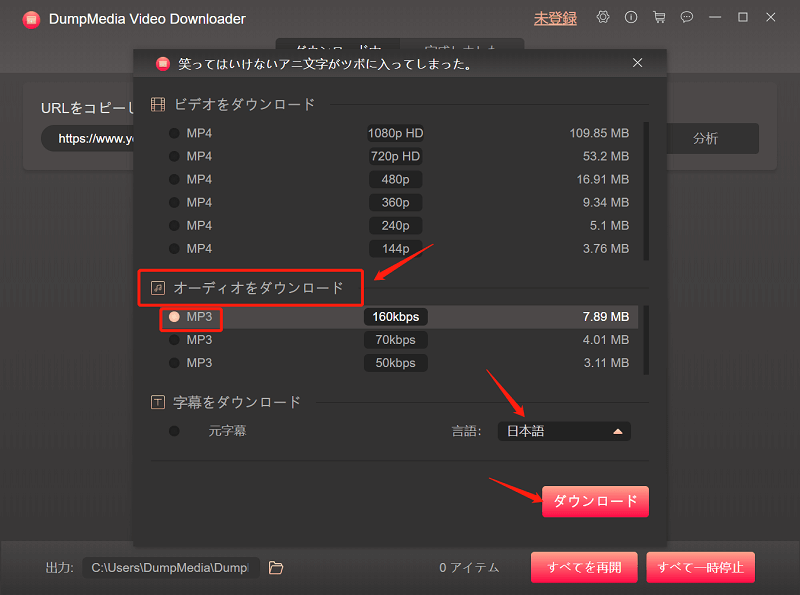Open the 未登録 registration link
This screenshot has height=595, width=800.
(555, 18)
